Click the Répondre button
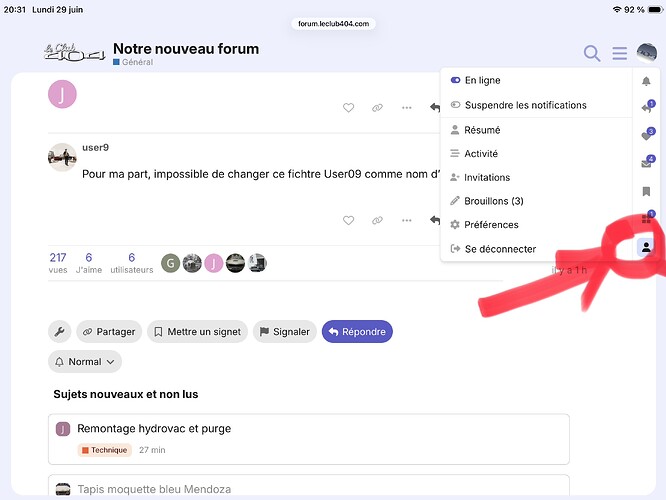The image size is (666, 500). [x=357, y=331]
